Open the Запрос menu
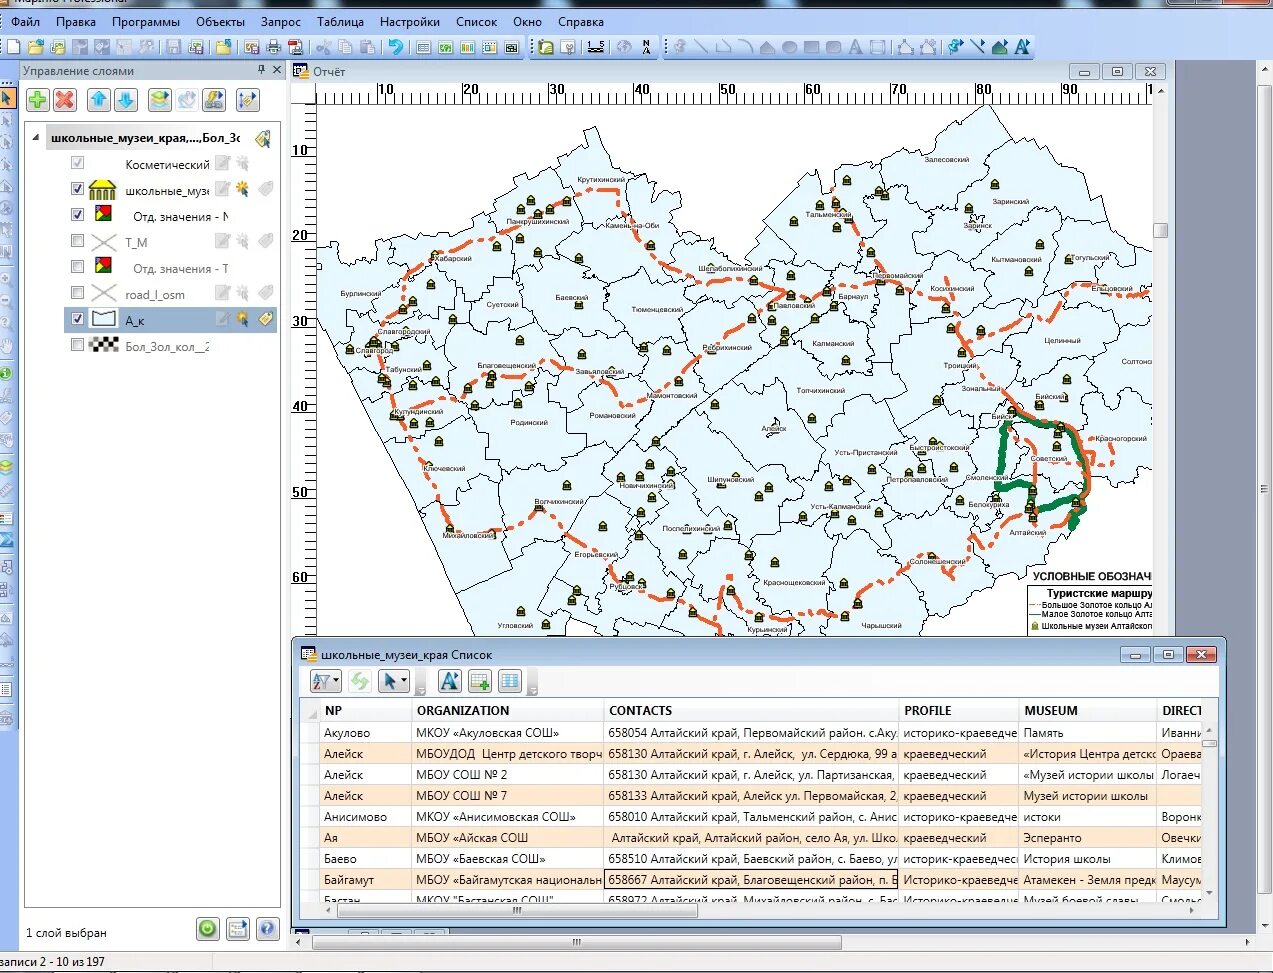Screen dimensions: 1273x973 [x=281, y=21]
